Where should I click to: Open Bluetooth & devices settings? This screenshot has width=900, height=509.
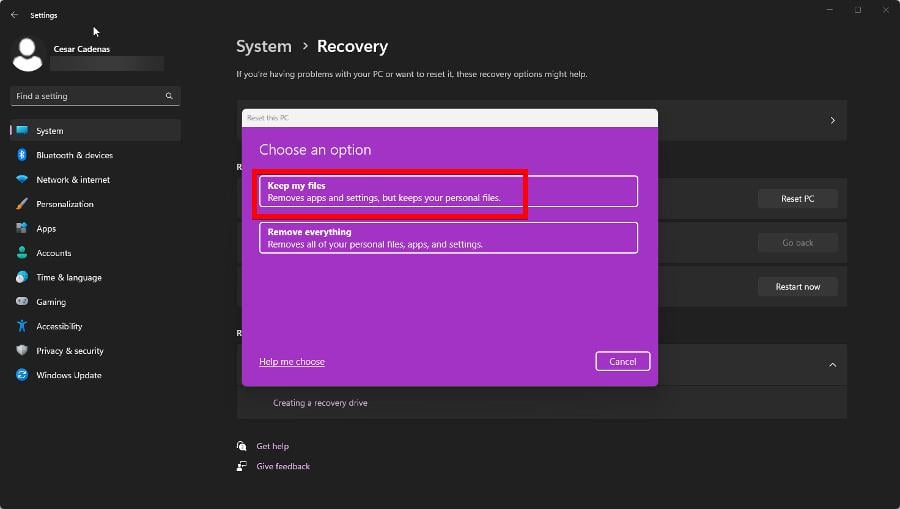pyautogui.click(x=95, y=155)
